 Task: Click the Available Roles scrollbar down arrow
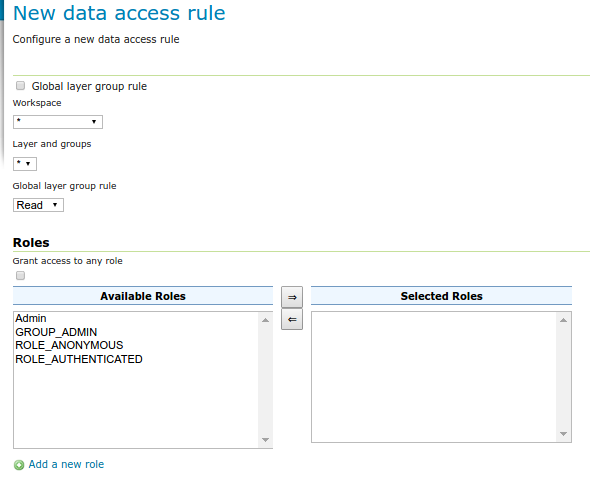tap(265, 440)
